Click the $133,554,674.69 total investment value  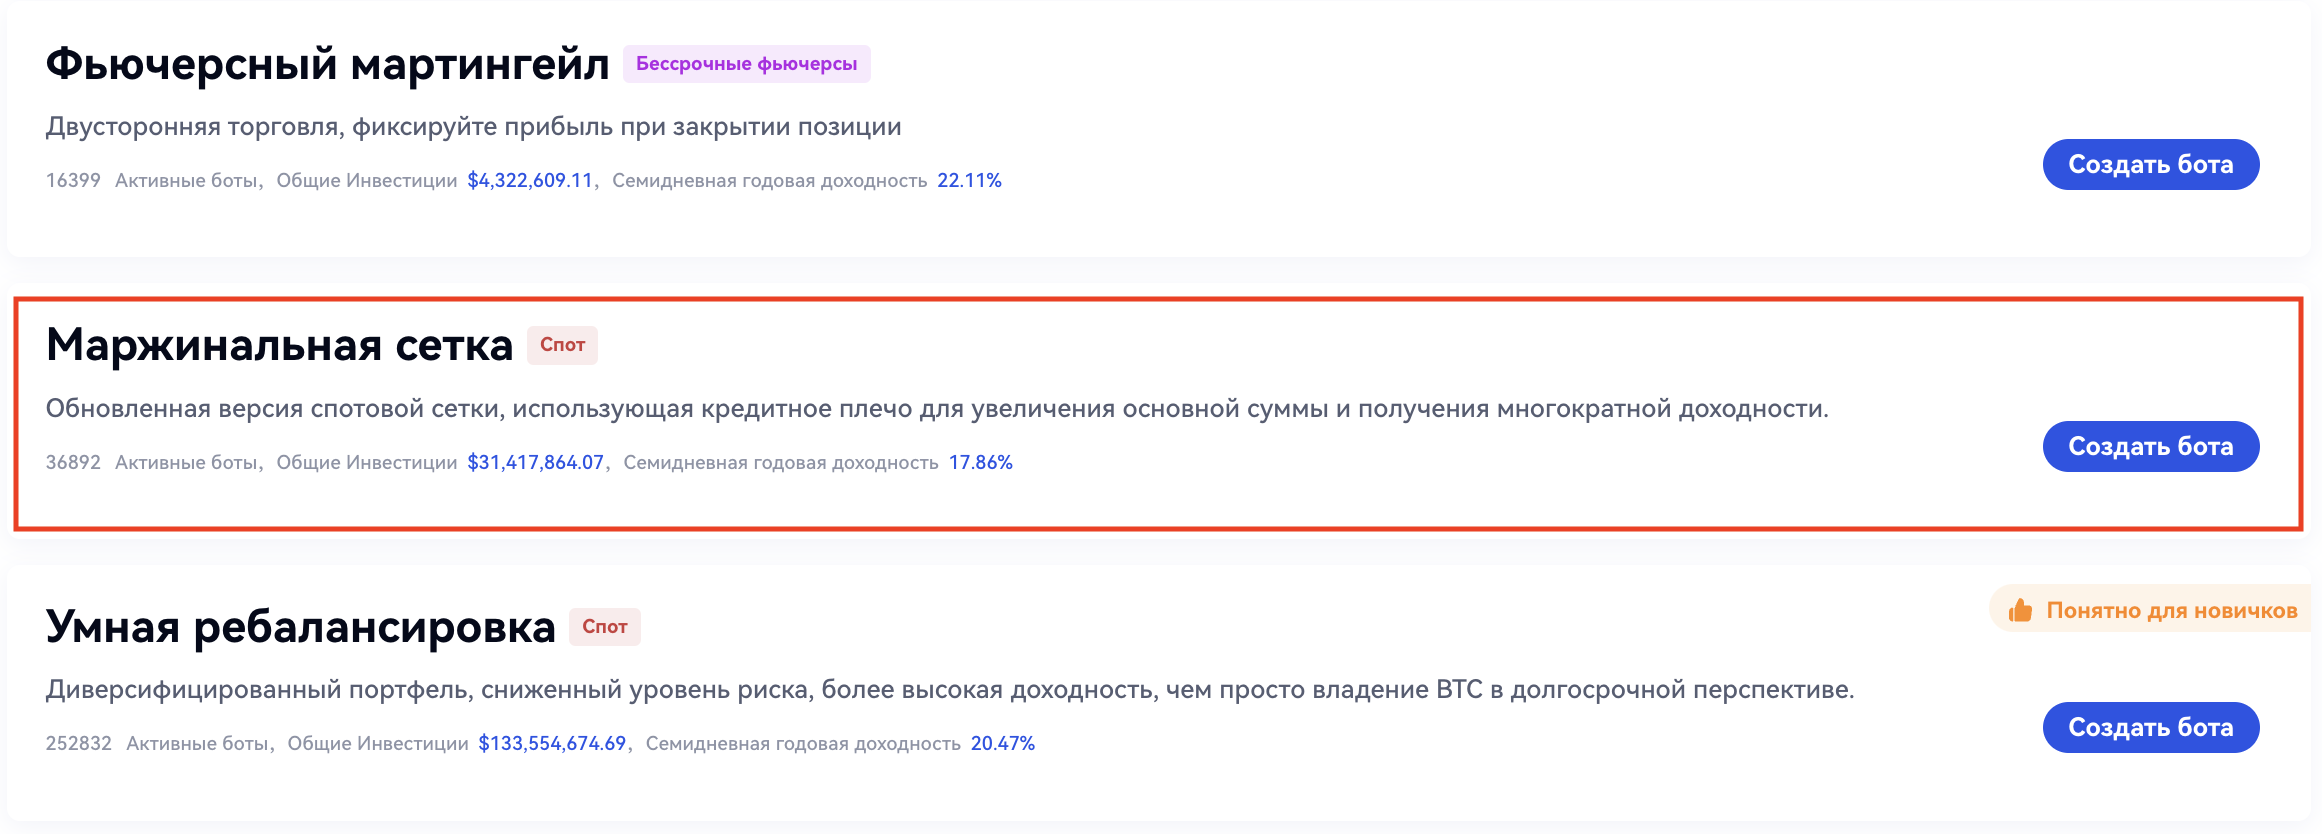(552, 744)
